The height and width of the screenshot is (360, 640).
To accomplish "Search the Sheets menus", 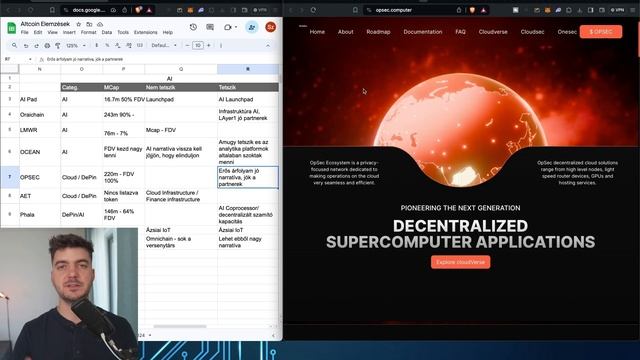I will pos(14,45).
